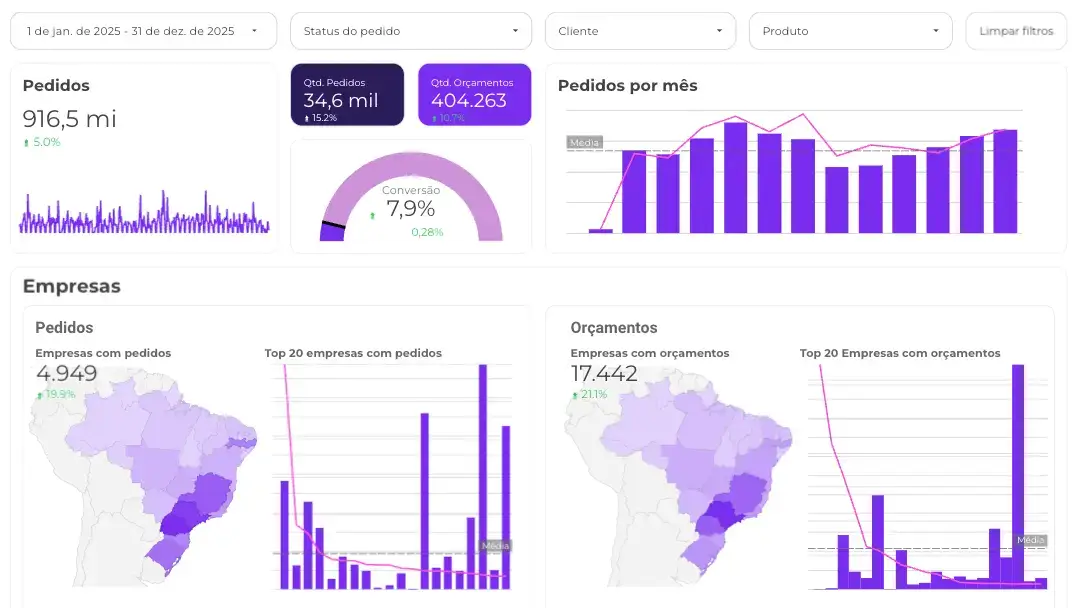Click the Pedidos 916,5 mi total value
Viewport: 1080px width, 608px height.
(70, 119)
